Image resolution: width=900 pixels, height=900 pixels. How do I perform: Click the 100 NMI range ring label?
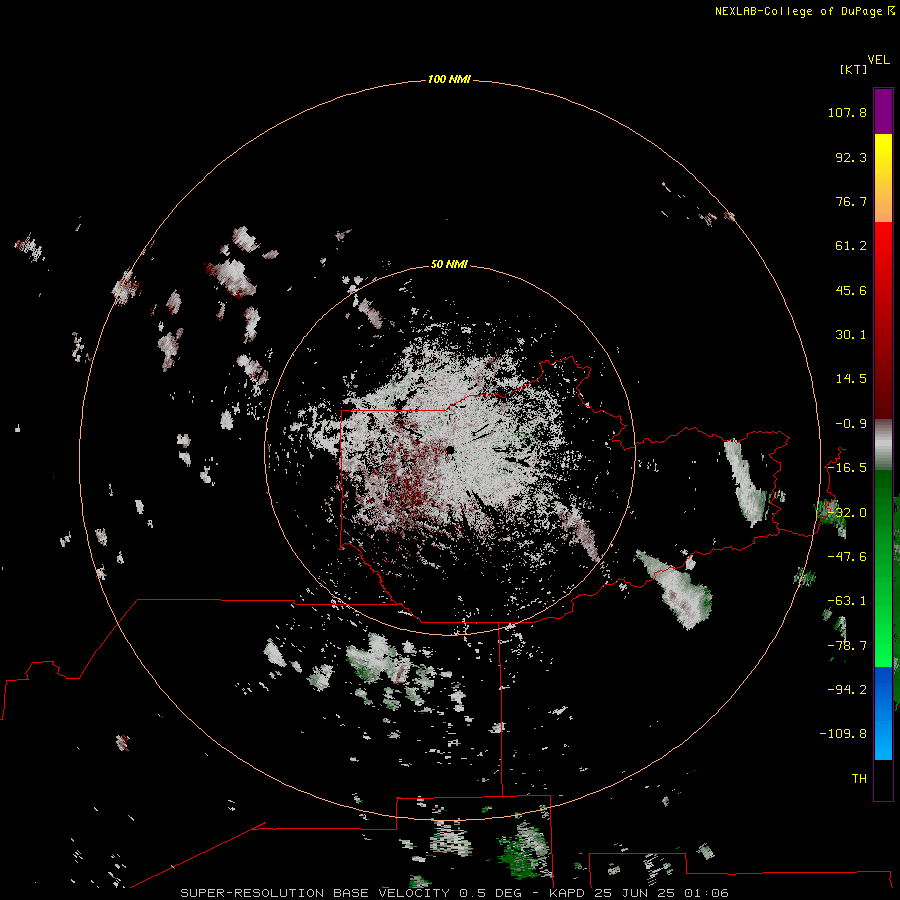coord(449,79)
